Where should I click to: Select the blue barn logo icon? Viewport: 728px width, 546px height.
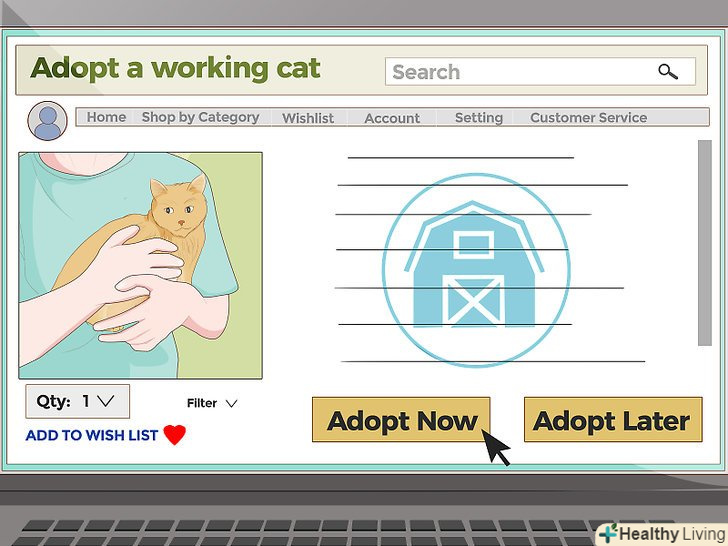476,270
